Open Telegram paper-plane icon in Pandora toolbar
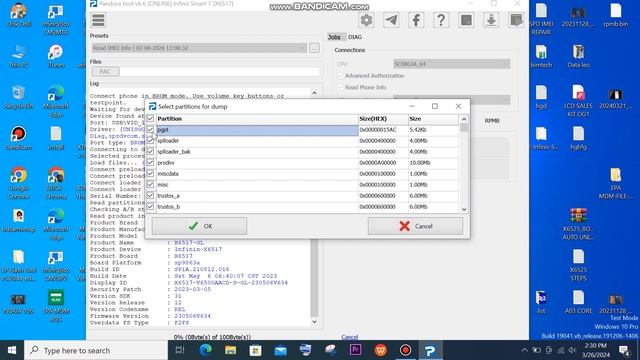640x360 pixels. [391, 20]
